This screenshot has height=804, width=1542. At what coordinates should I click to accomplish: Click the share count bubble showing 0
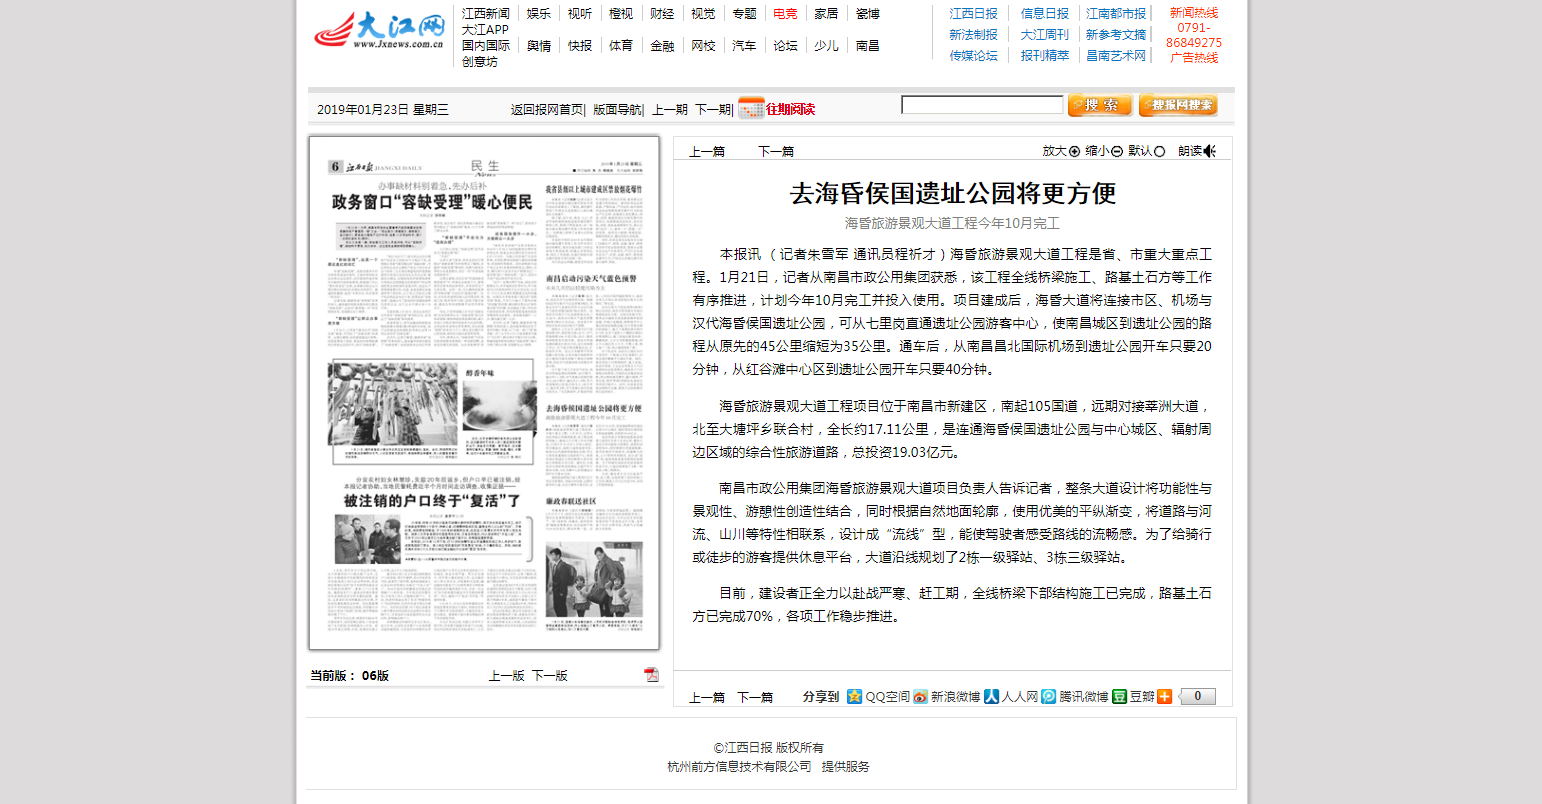[1198, 696]
